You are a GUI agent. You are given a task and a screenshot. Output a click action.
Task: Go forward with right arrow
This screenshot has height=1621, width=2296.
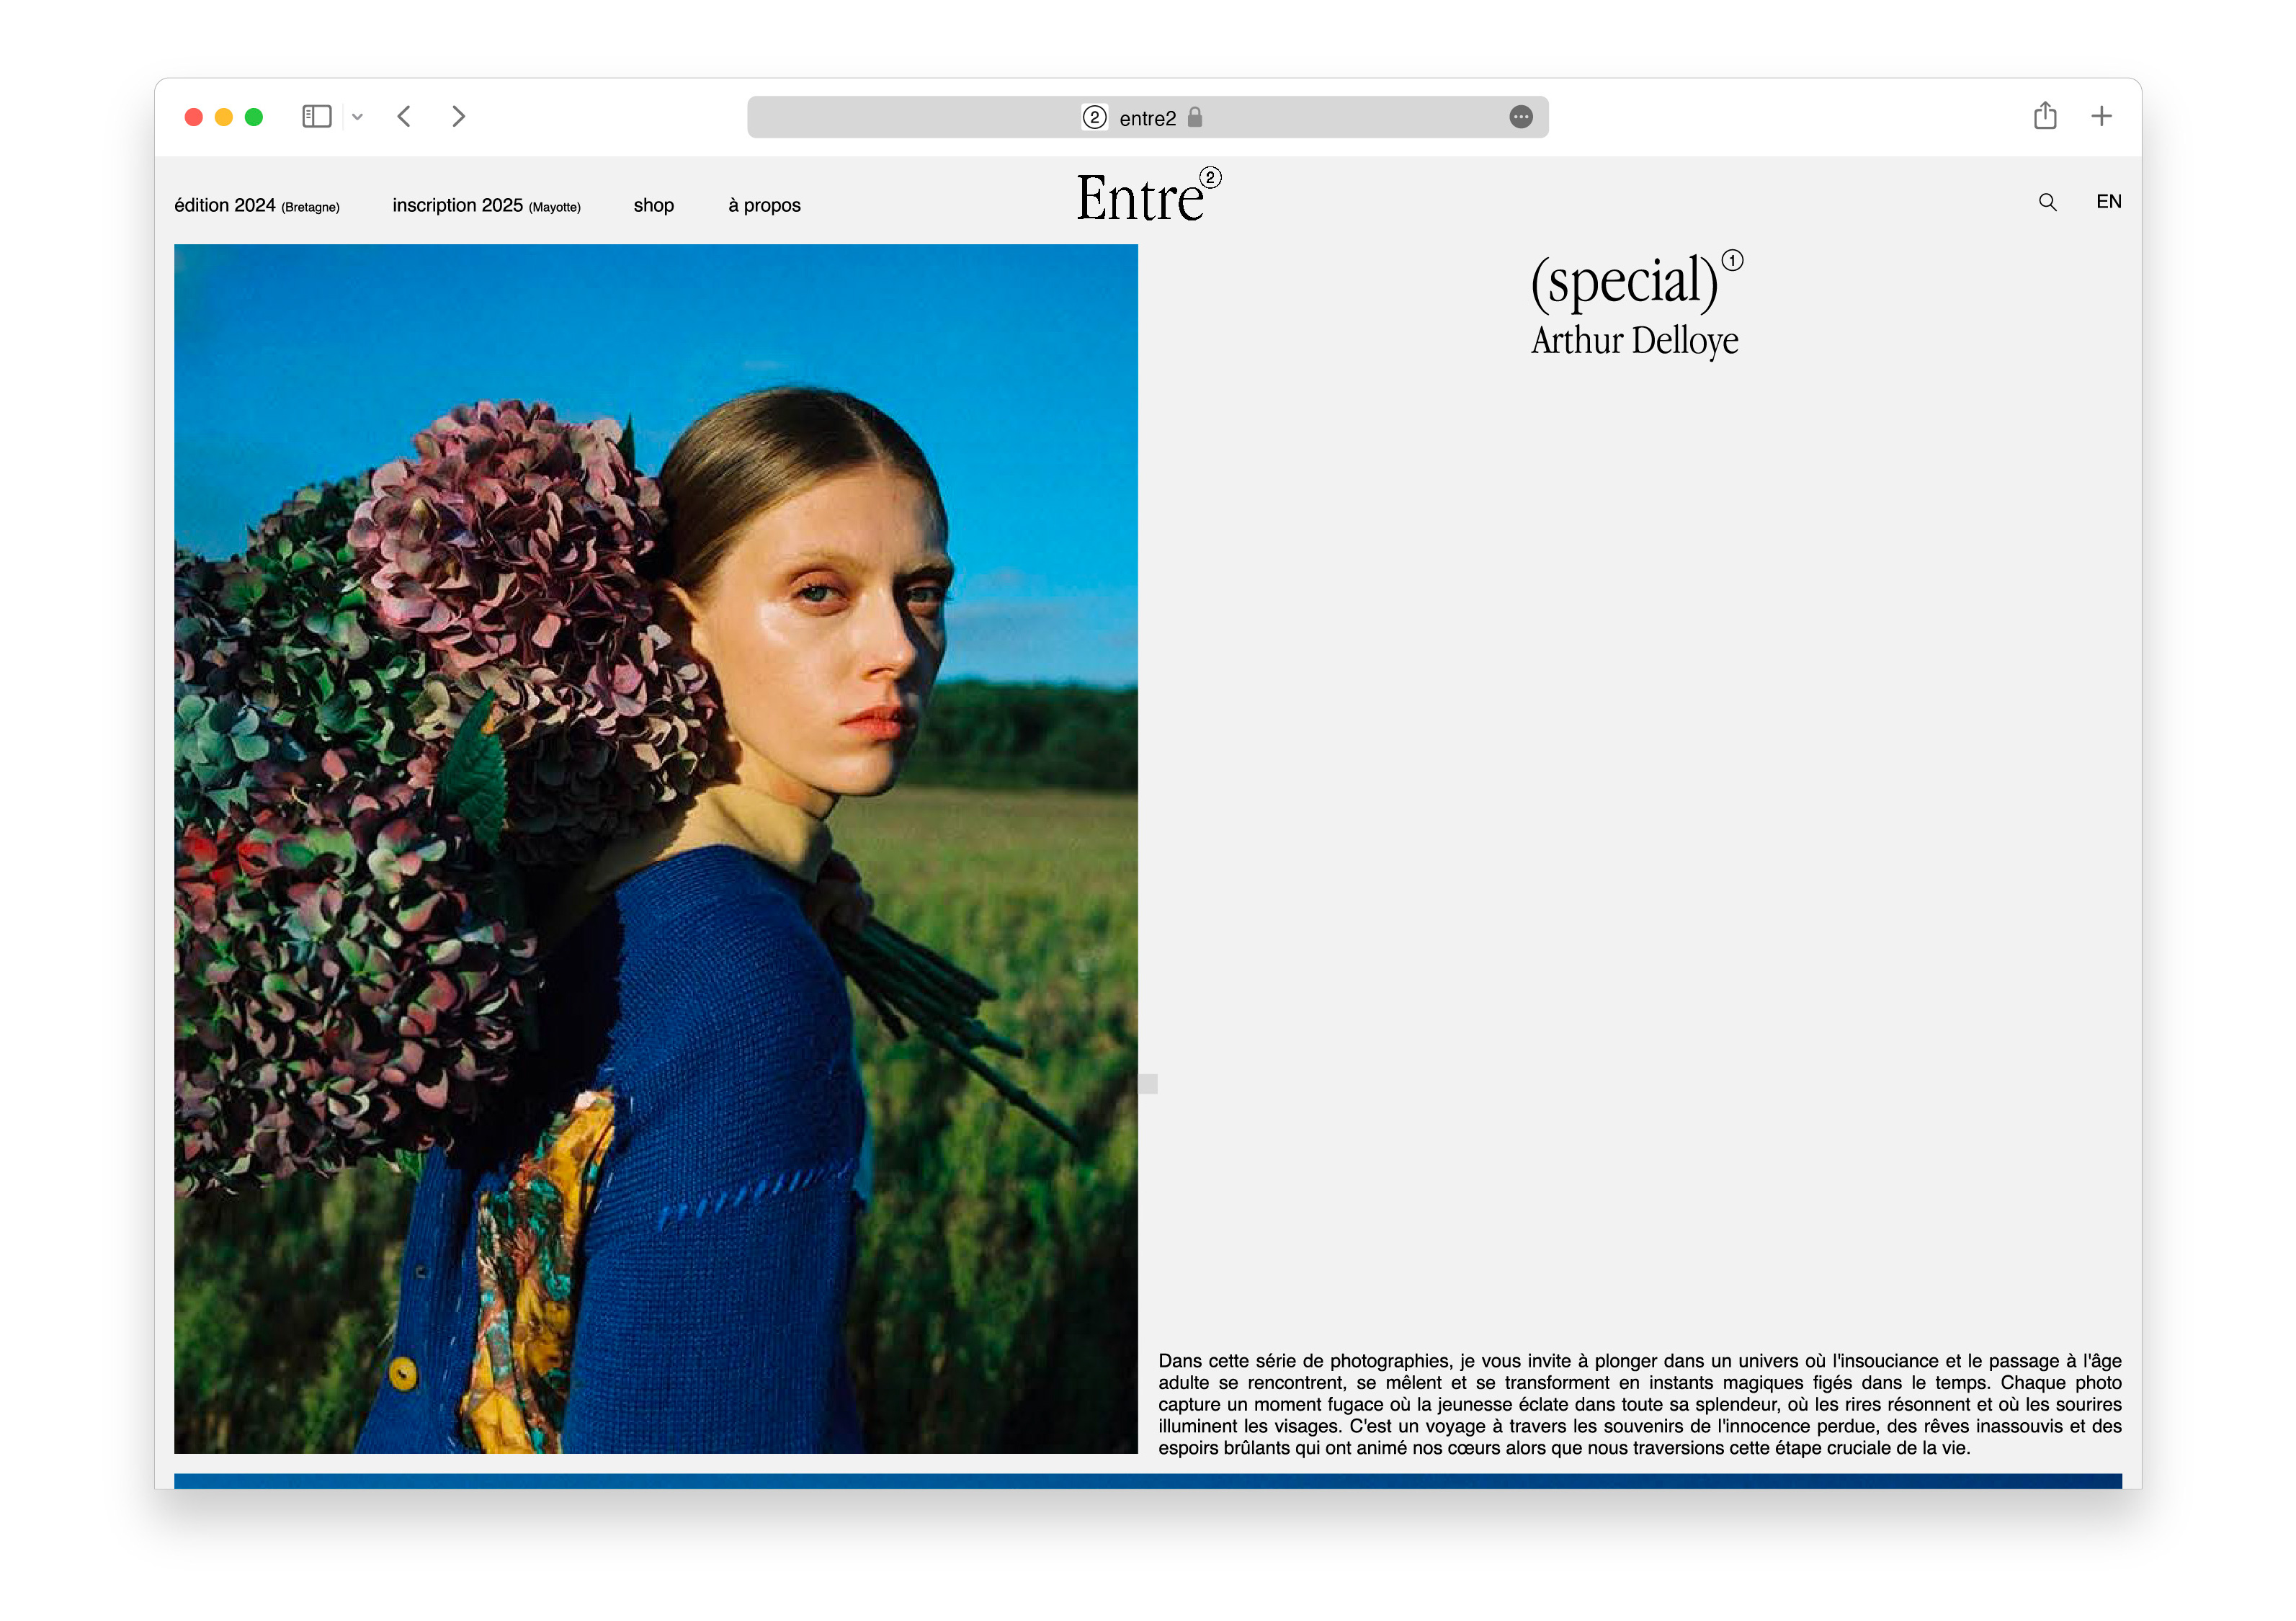458,117
